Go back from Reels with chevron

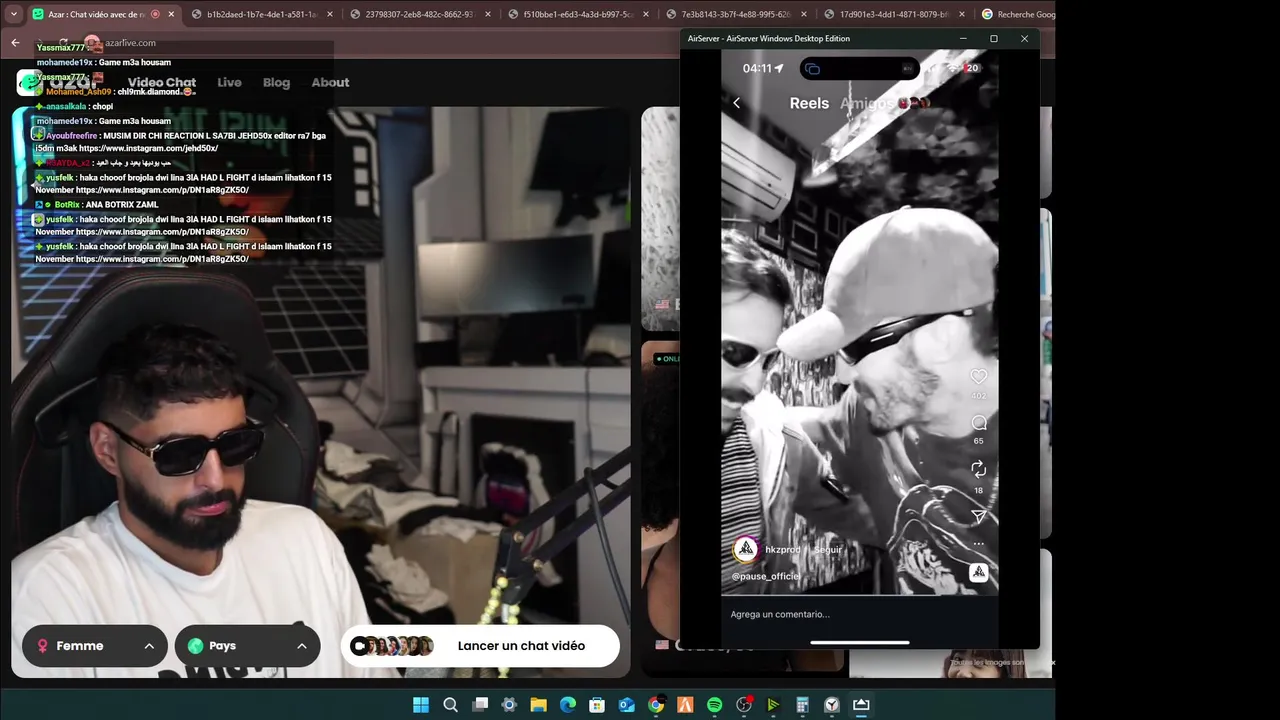coord(737,103)
